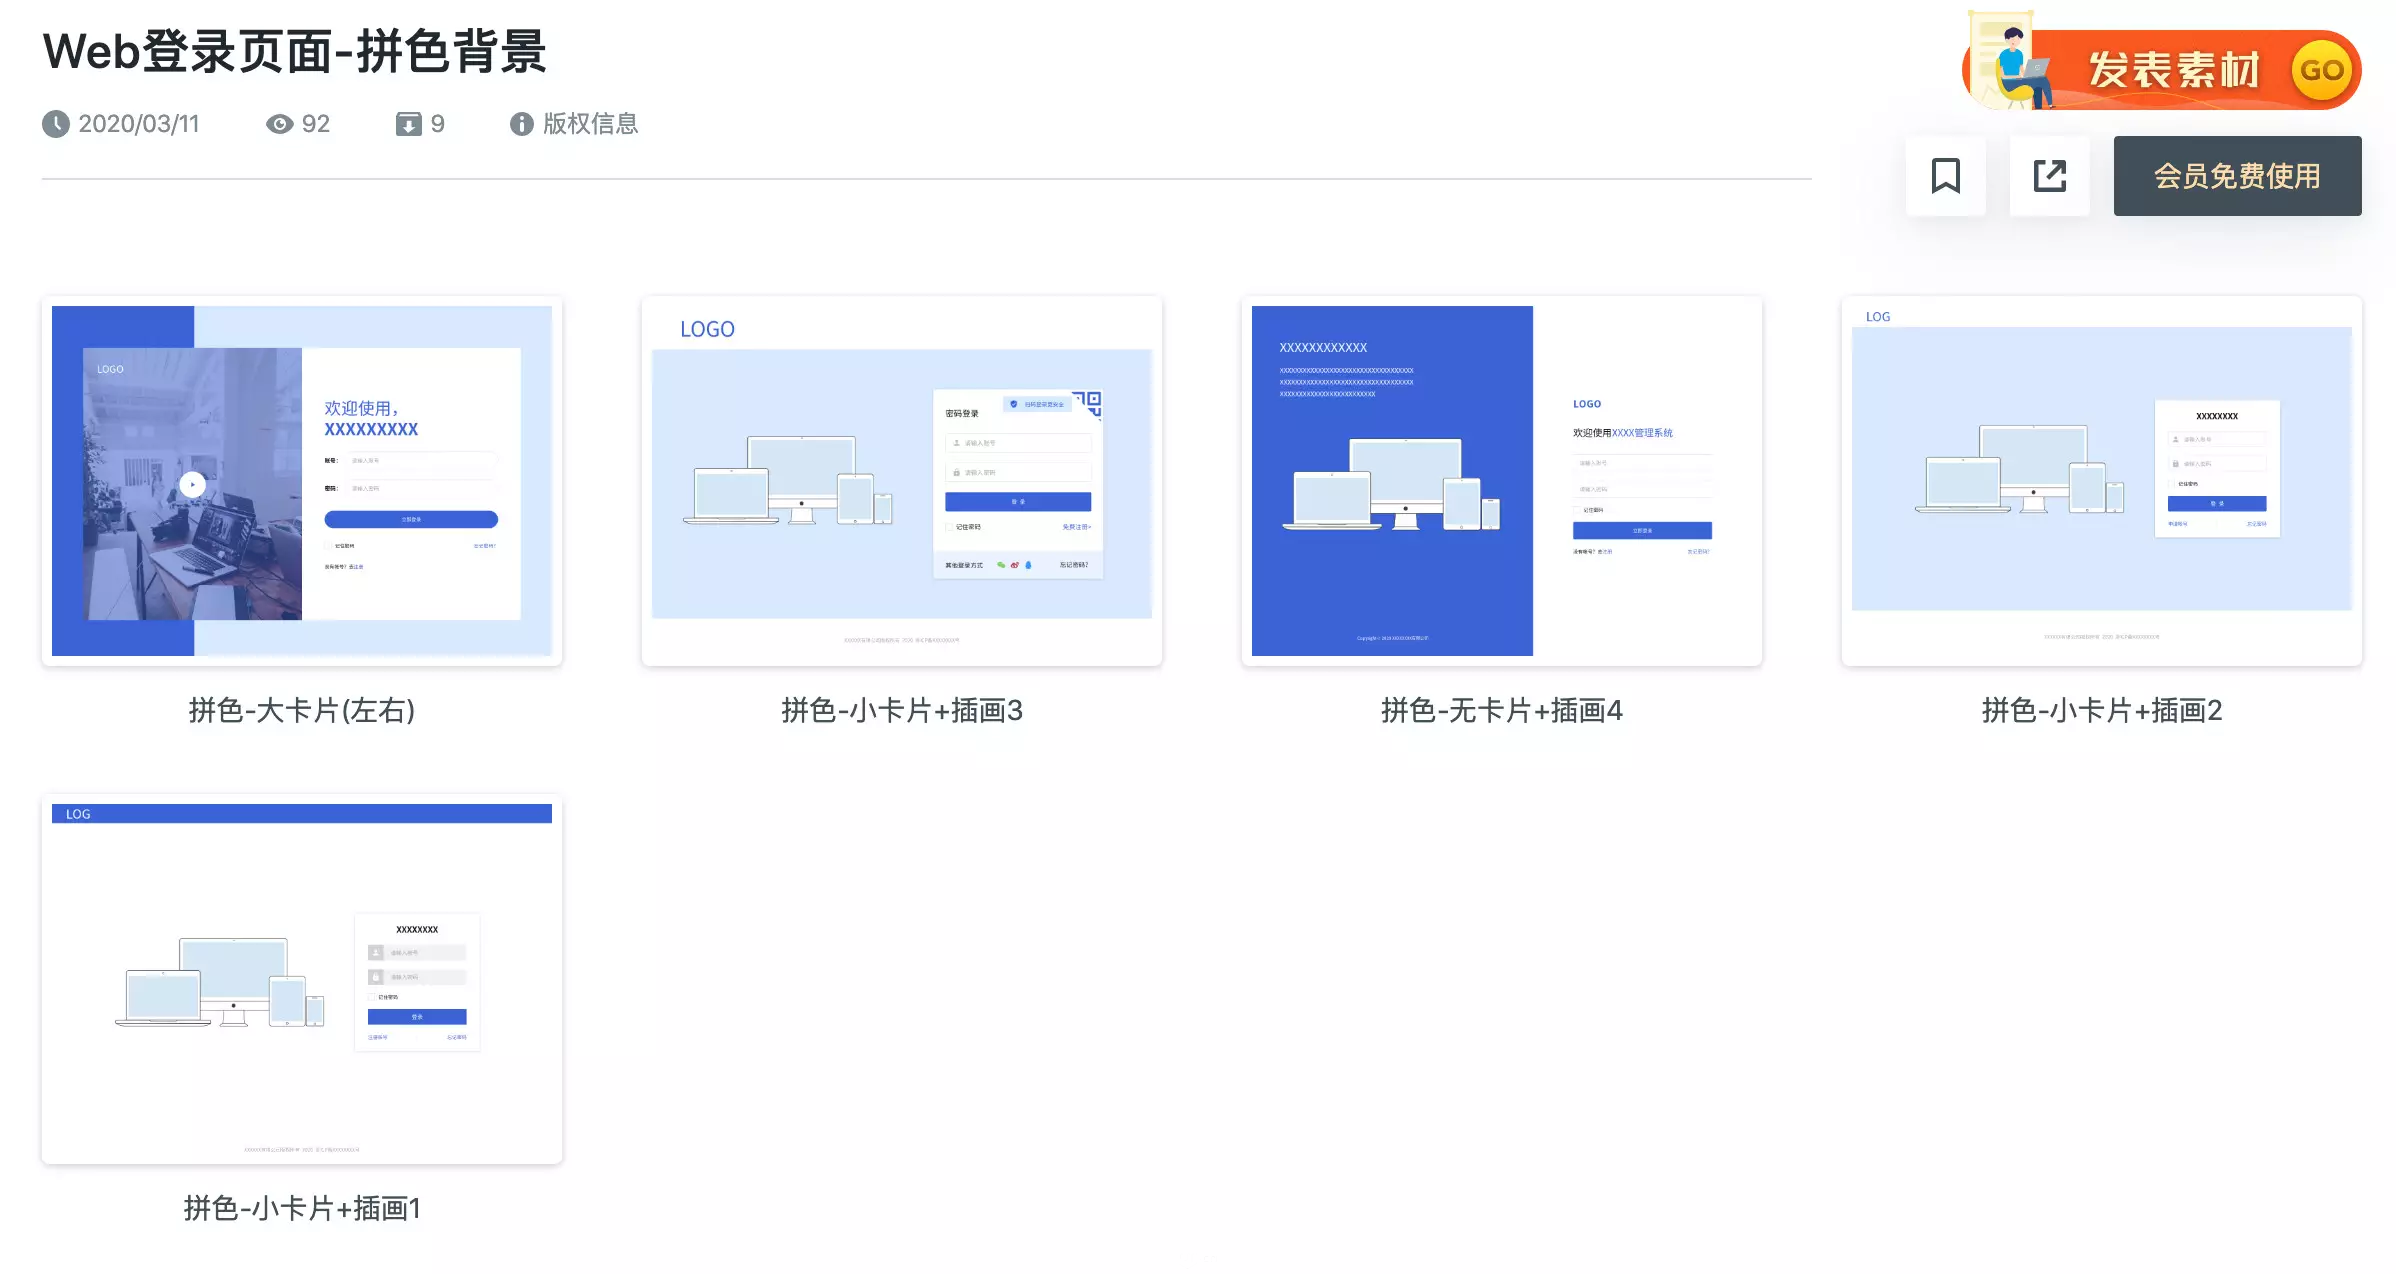Click the bookmark icon button
This screenshot has width=2396, height=1274.
[x=1945, y=176]
